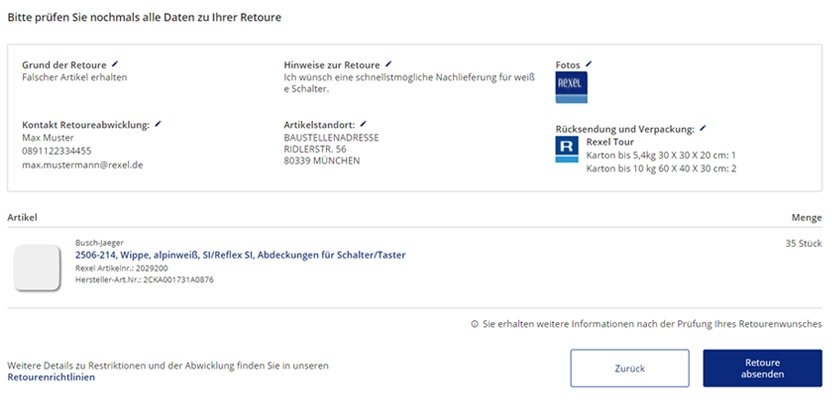Click the Zurück button
The height and width of the screenshot is (420, 832).
click(630, 368)
